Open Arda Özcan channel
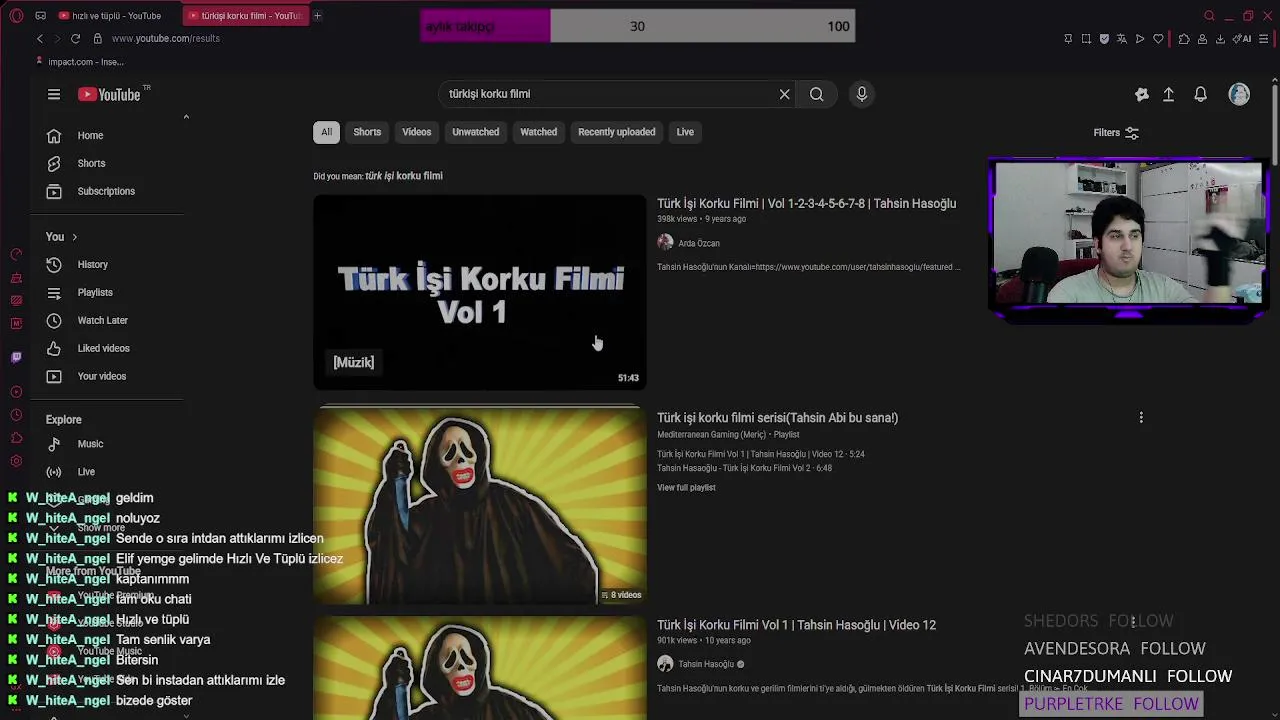 [x=699, y=243]
